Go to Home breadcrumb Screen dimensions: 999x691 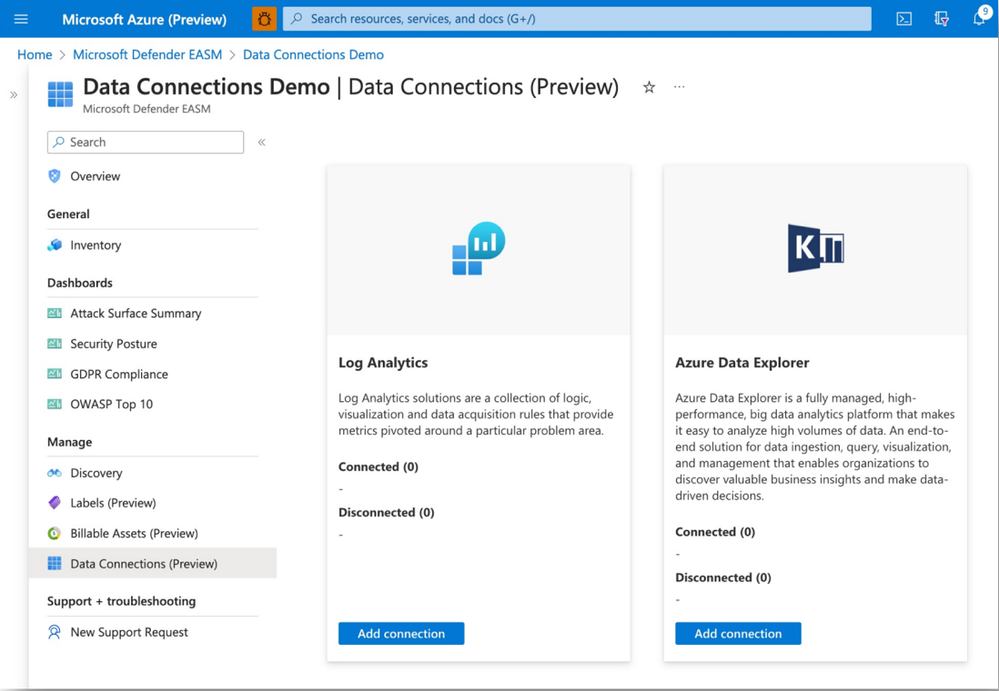click(34, 55)
